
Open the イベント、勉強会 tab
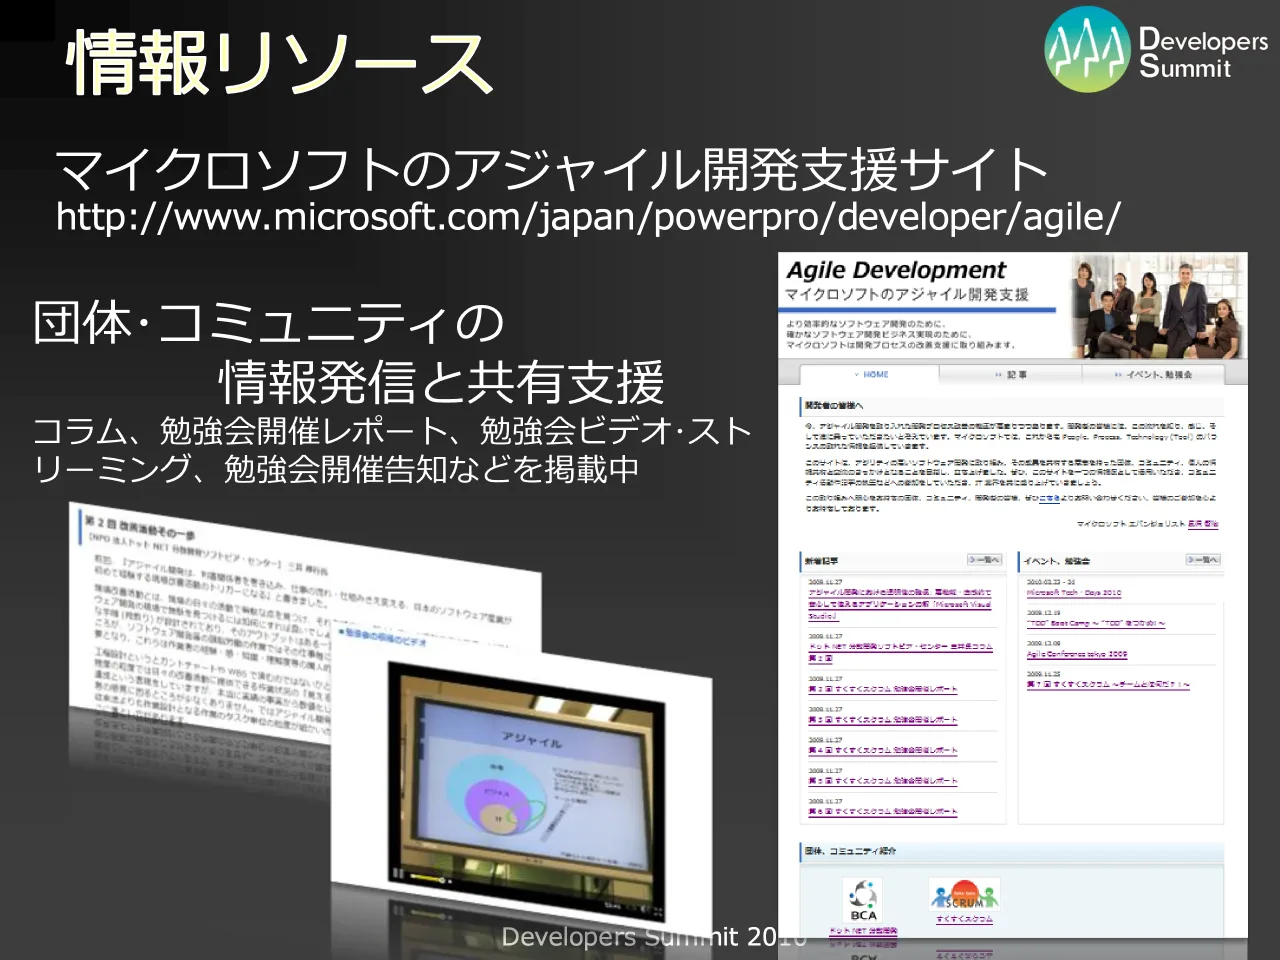click(1154, 374)
